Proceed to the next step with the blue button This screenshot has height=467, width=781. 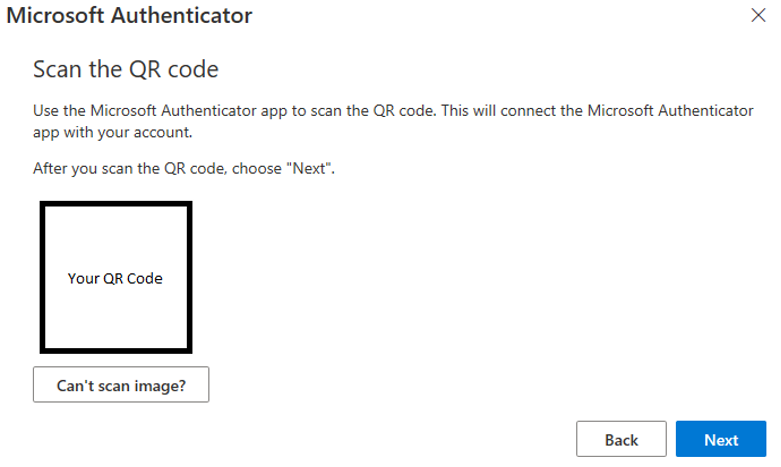coord(721,439)
